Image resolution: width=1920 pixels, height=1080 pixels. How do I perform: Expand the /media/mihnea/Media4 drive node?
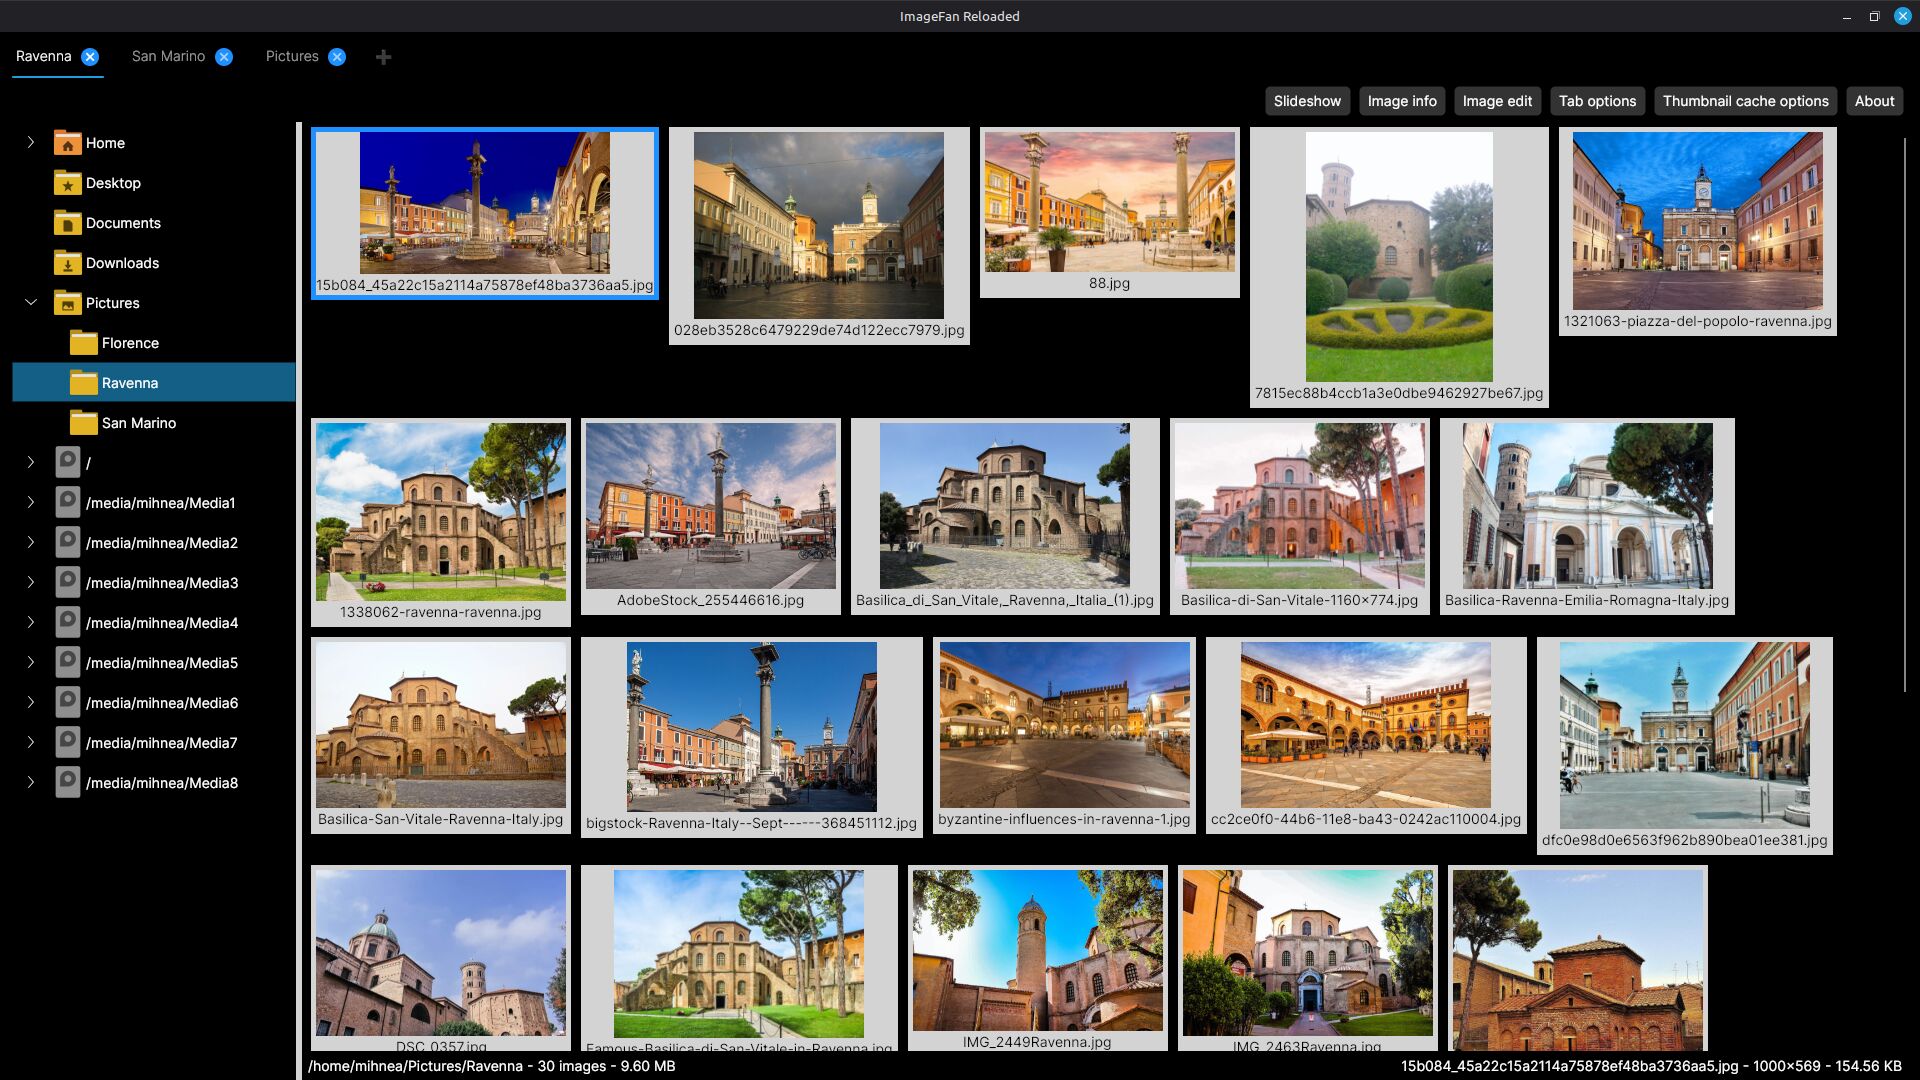(31, 622)
